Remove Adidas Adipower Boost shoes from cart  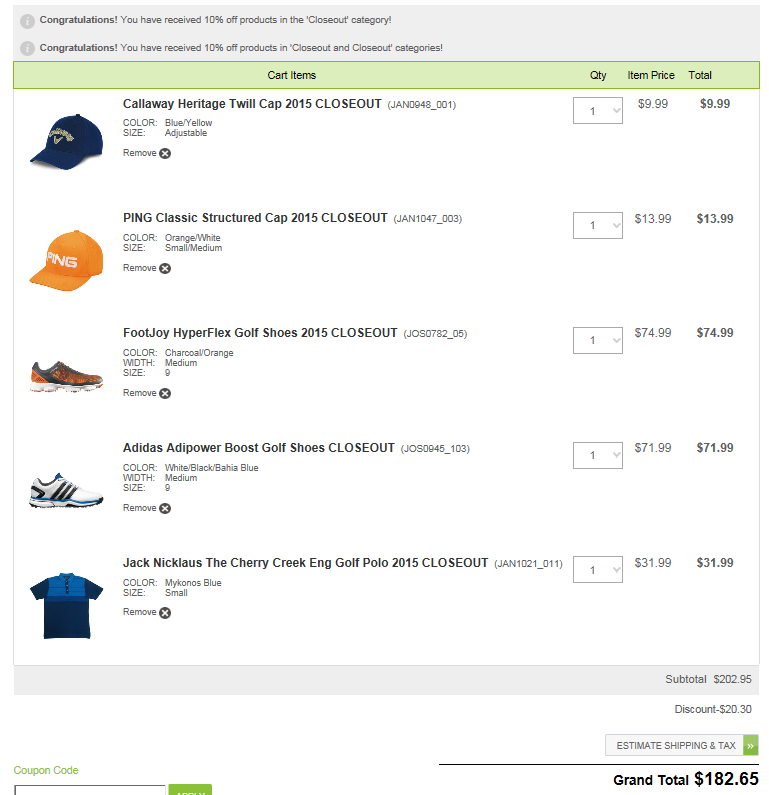[165, 509]
